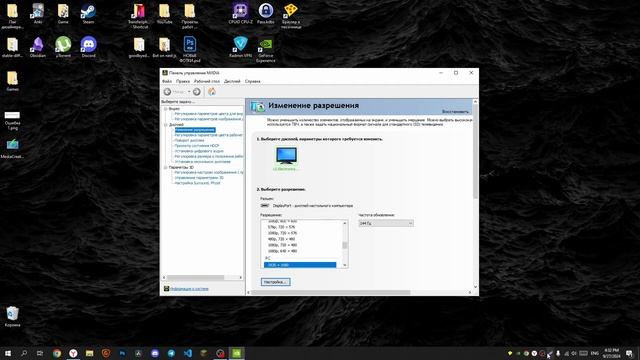Open the Корзина recycle bin
Image resolution: width=640 pixels, height=360 pixels.
coord(12,317)
